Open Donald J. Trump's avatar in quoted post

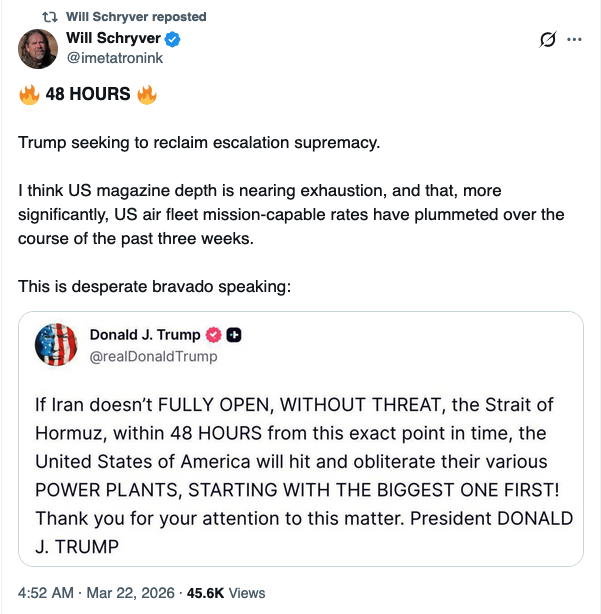point(56,345)
